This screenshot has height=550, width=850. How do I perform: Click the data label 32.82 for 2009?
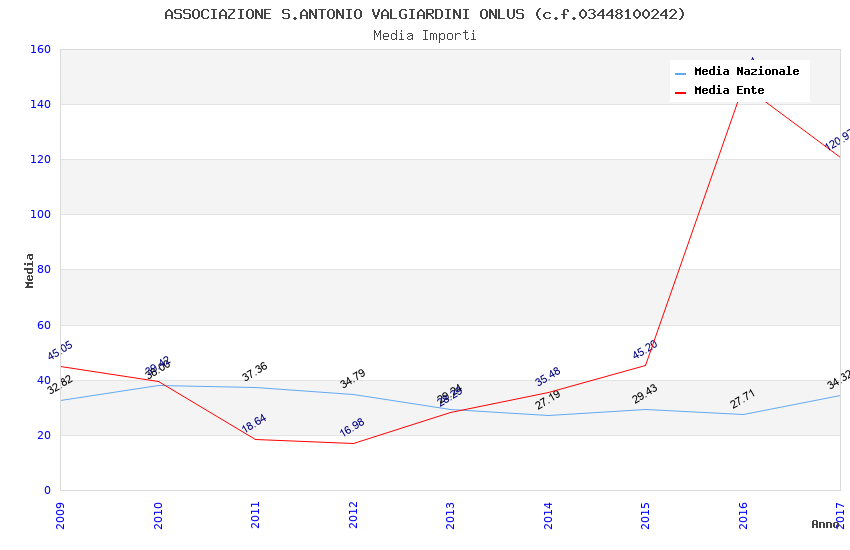(x=60, y=384)
